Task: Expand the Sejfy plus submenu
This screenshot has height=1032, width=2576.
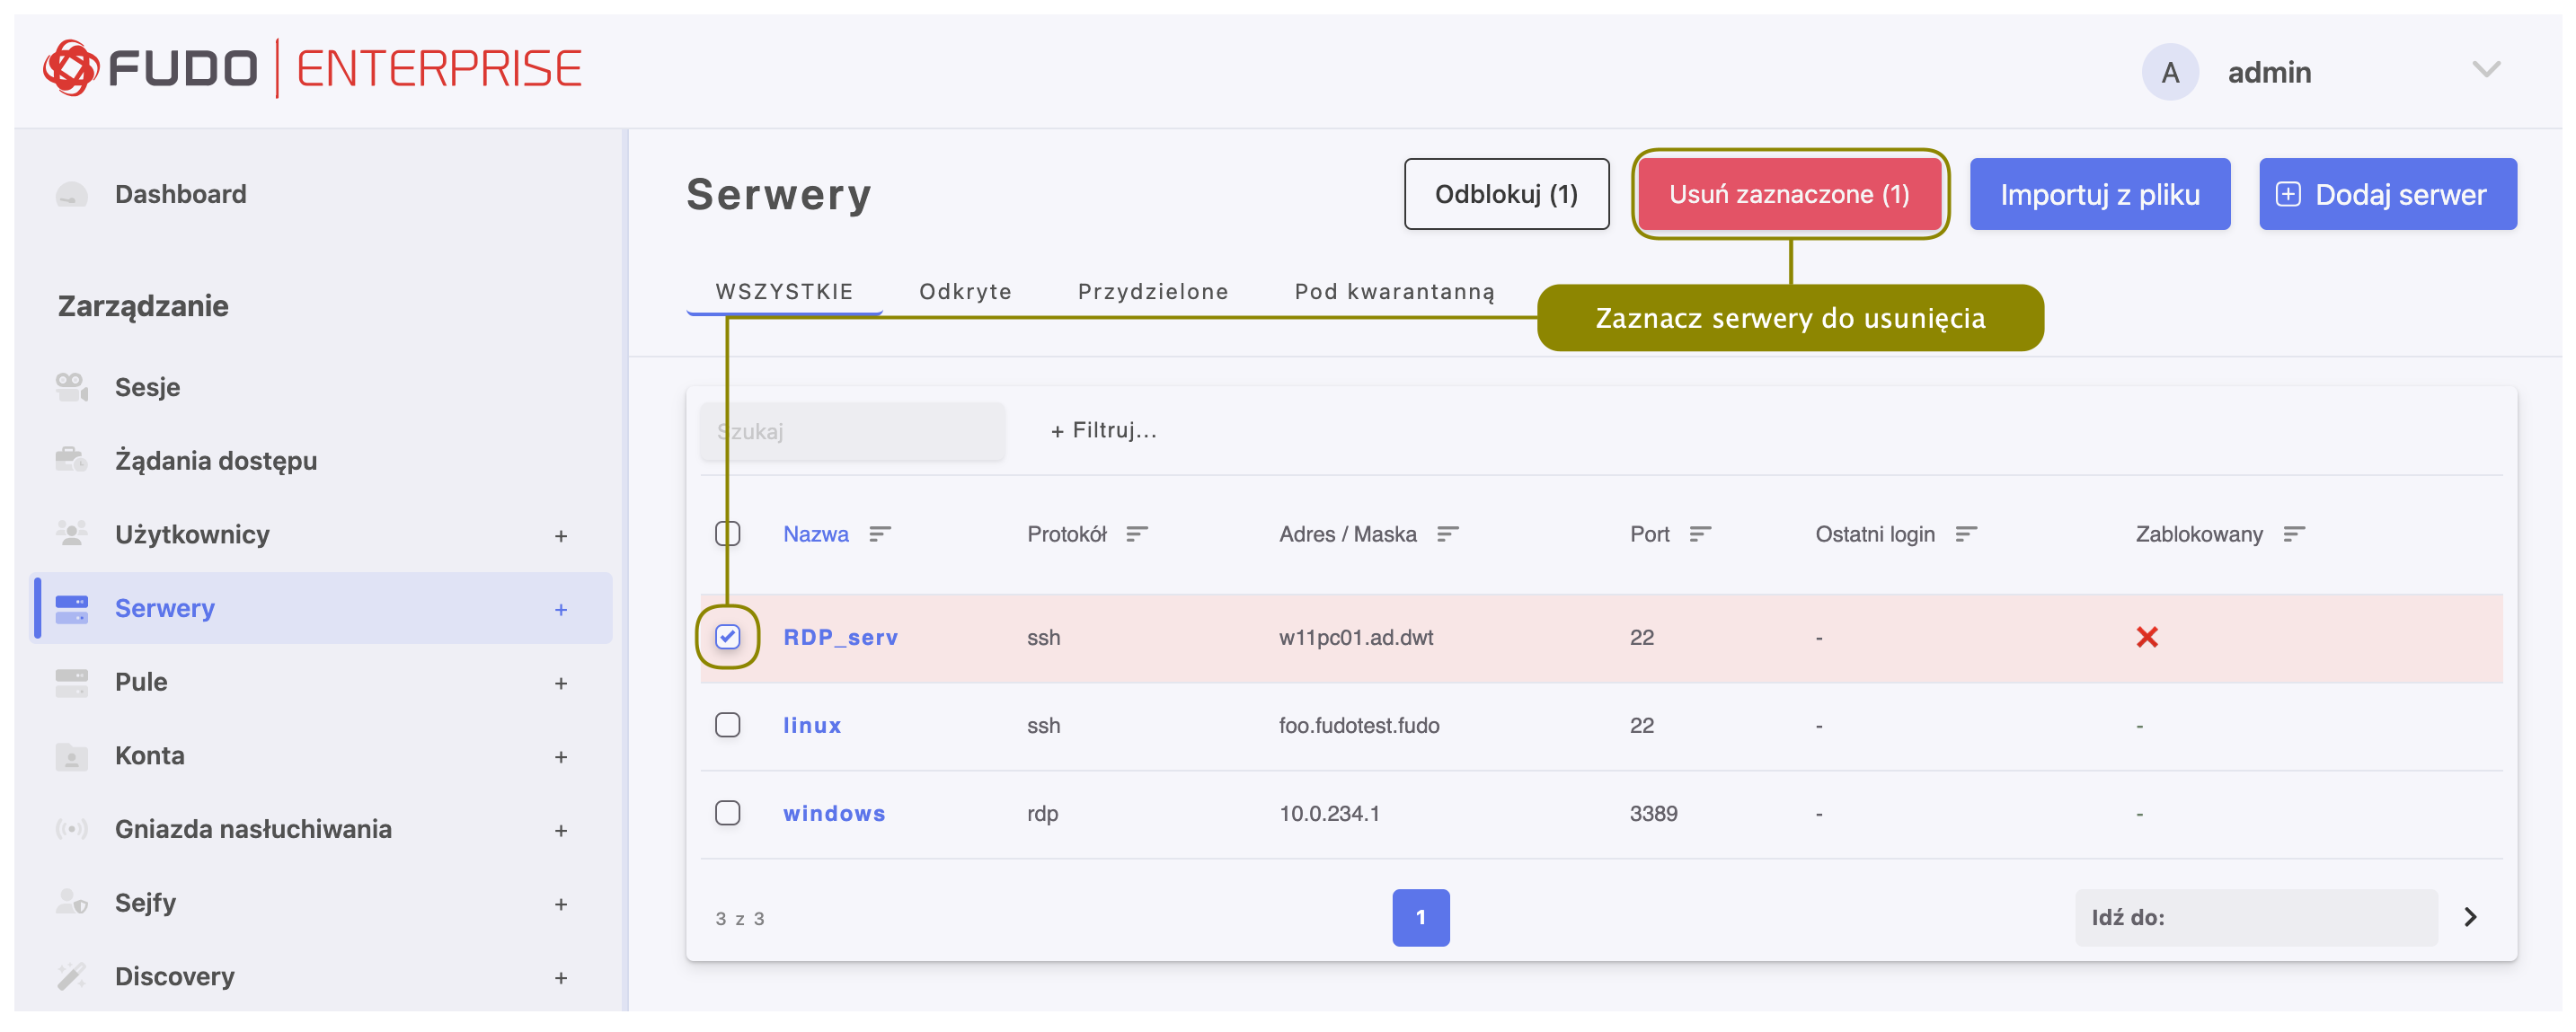Action: point(561,904)
